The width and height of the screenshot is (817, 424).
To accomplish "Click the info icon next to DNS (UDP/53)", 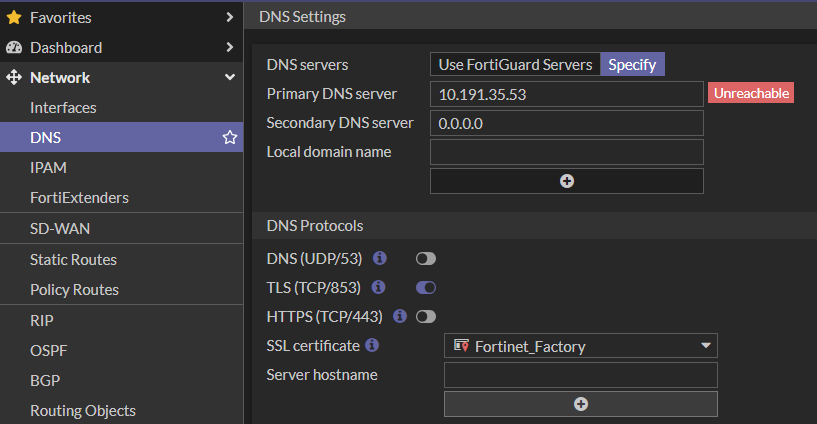I will click(380, 258).
